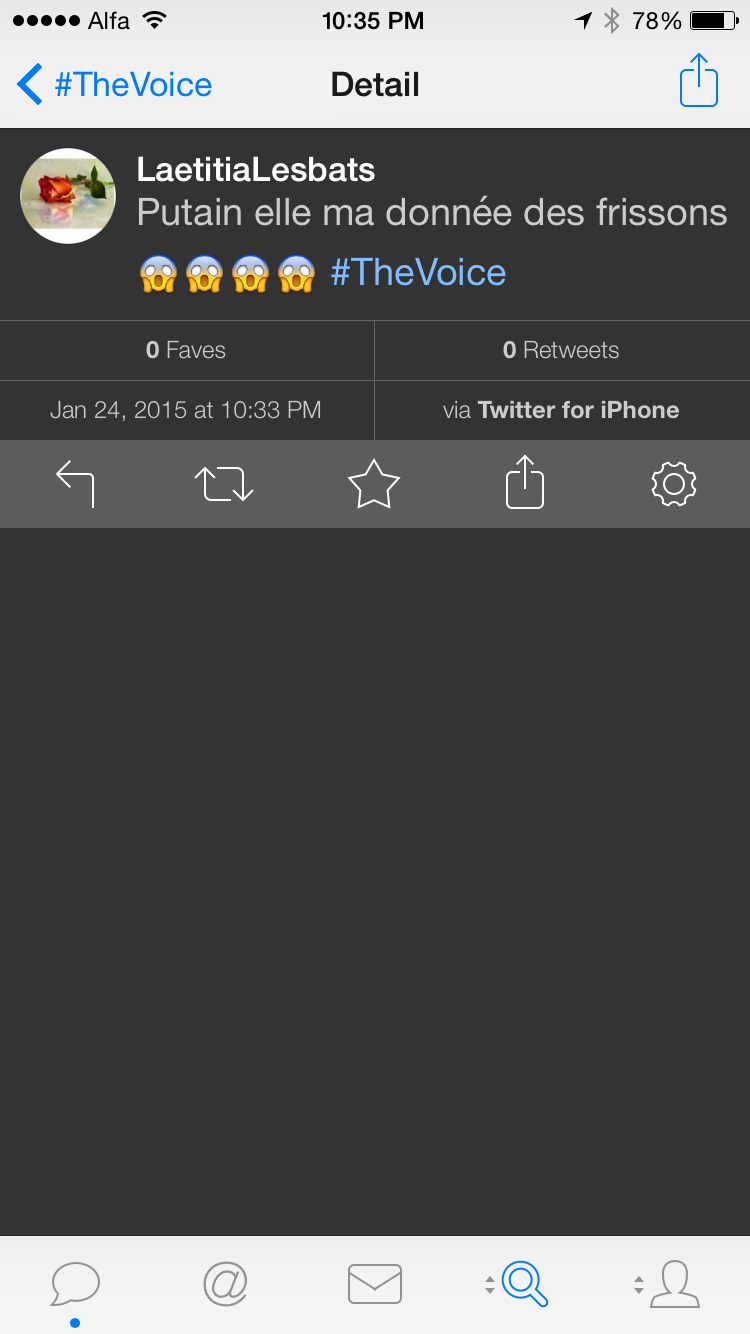Open share sheet from tweet action bar
The image size is (750, 1334).
525,484
